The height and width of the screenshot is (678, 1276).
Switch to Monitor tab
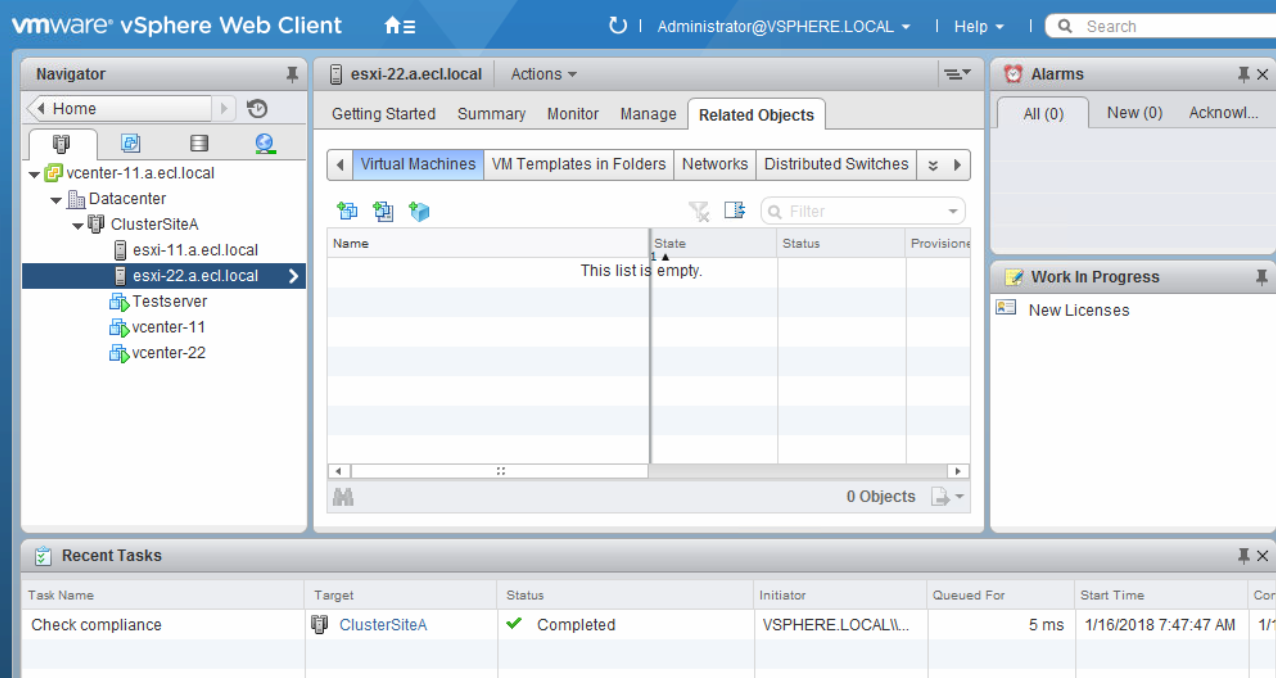[573, 114]
